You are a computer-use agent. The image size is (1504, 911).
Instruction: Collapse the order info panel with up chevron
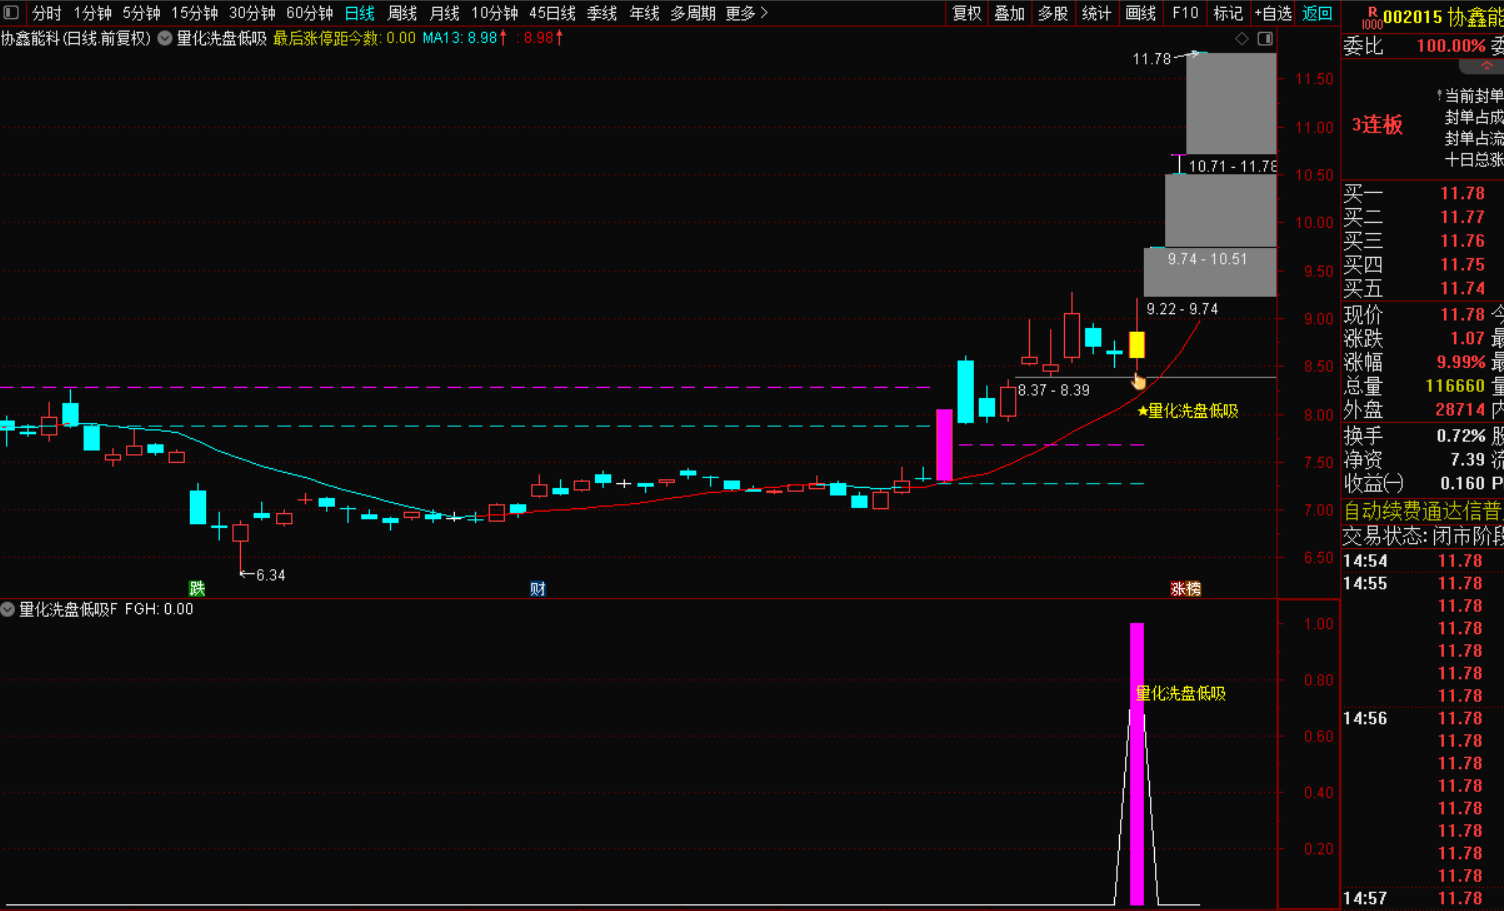point(1486,66)
